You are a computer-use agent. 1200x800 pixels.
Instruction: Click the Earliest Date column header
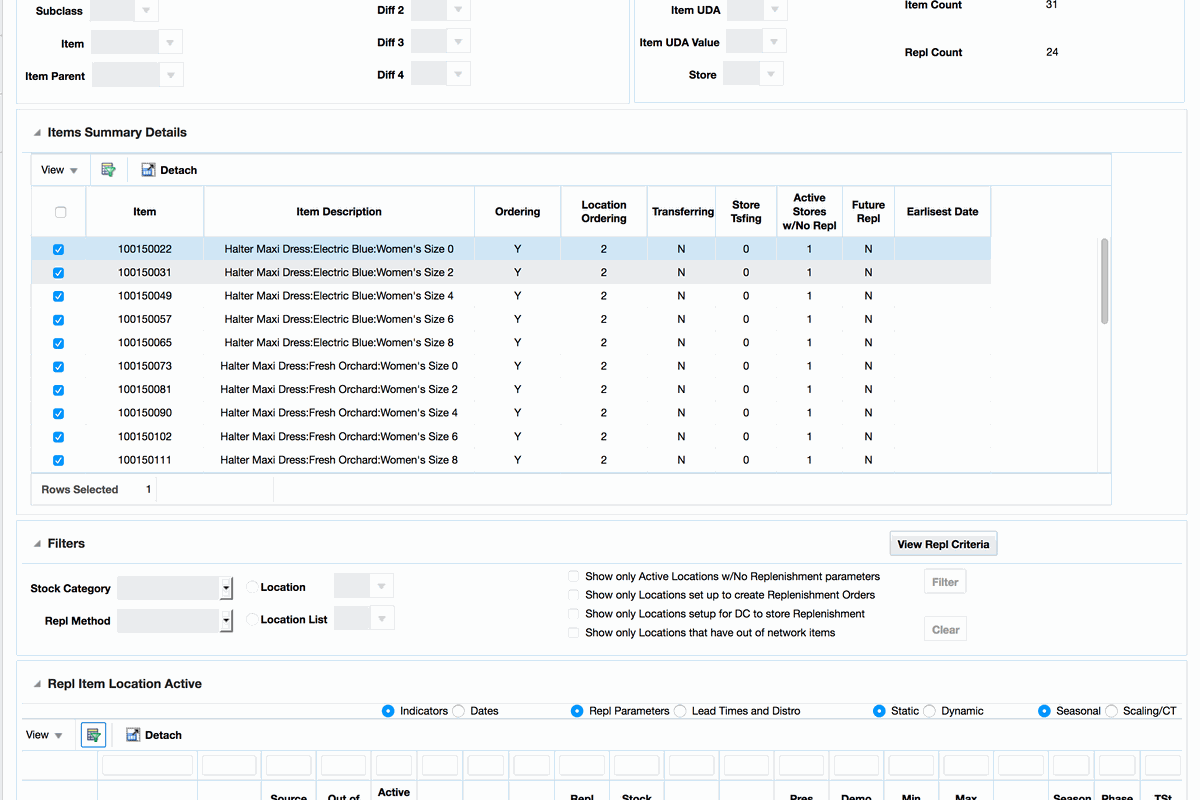tap(942, 212)
